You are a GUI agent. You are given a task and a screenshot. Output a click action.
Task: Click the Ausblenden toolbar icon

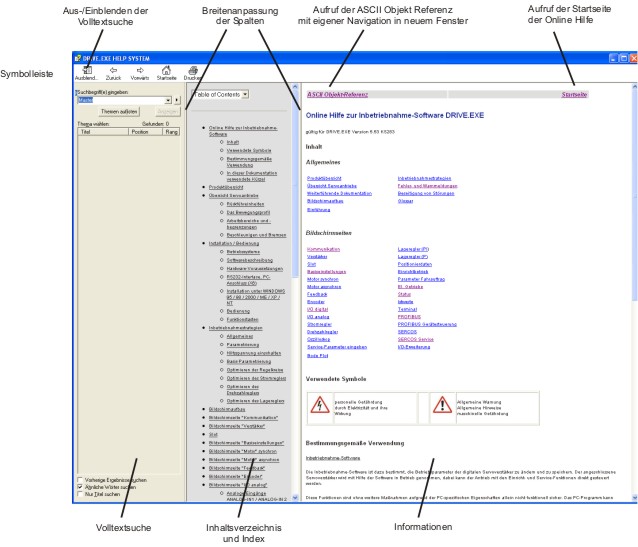coord(87,70)
